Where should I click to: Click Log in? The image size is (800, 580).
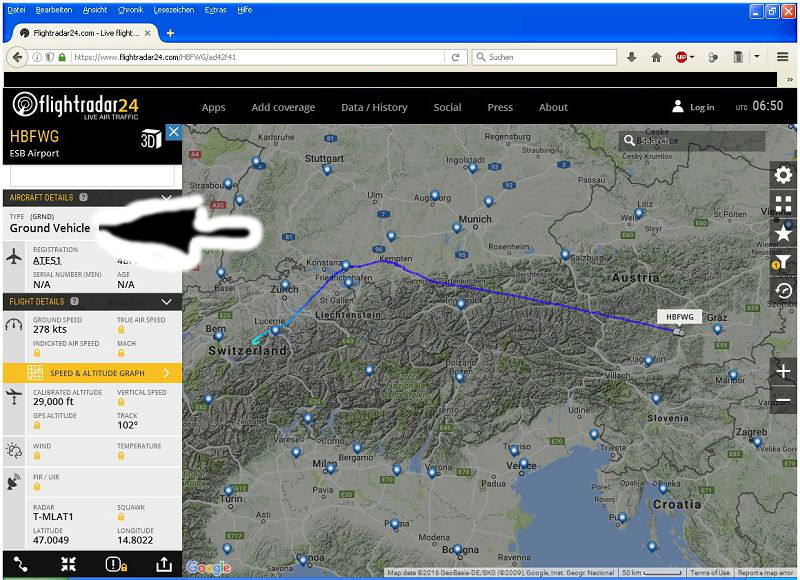[x=693, y=107]
